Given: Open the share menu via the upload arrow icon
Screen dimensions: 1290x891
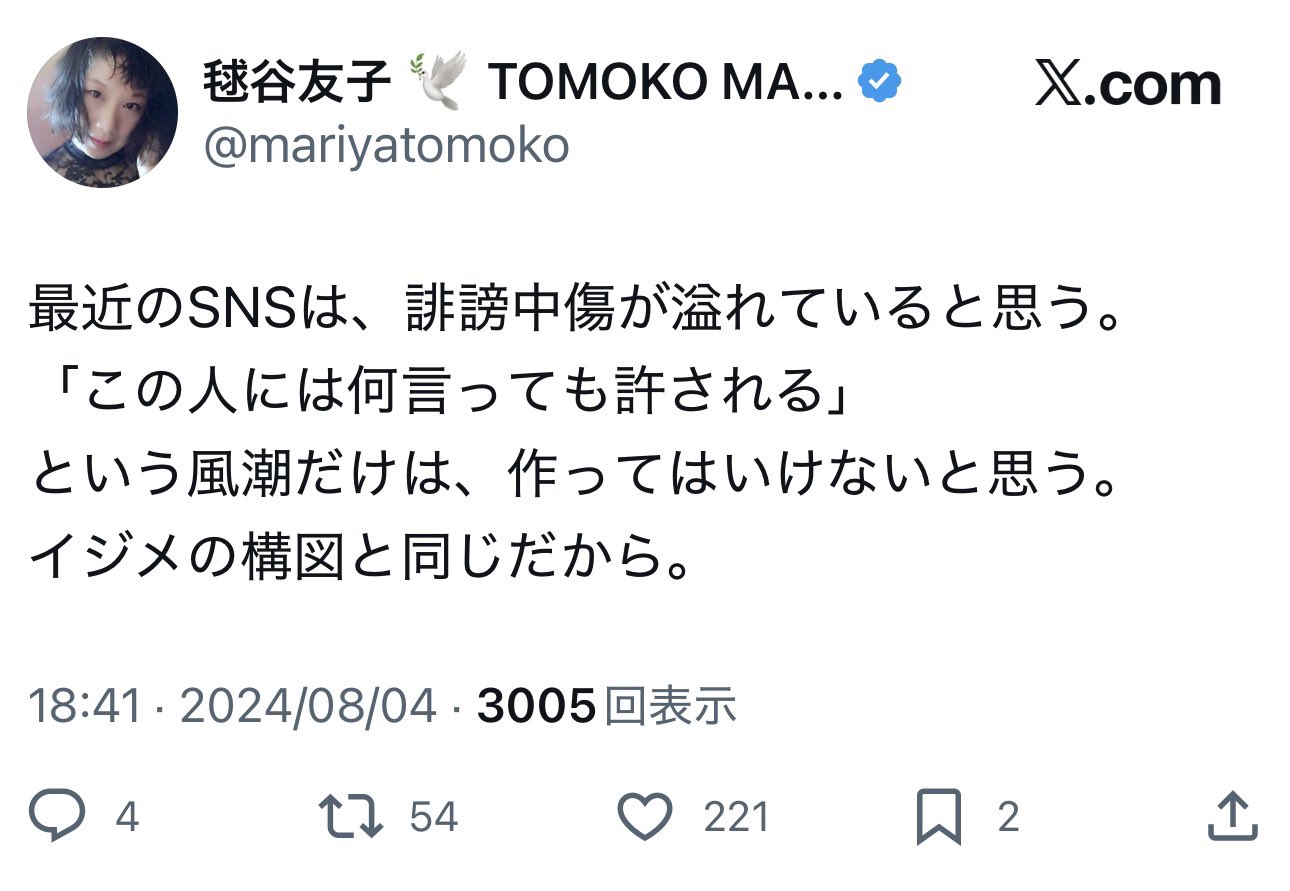Looking at the screenshot, I should (1232, 817).
